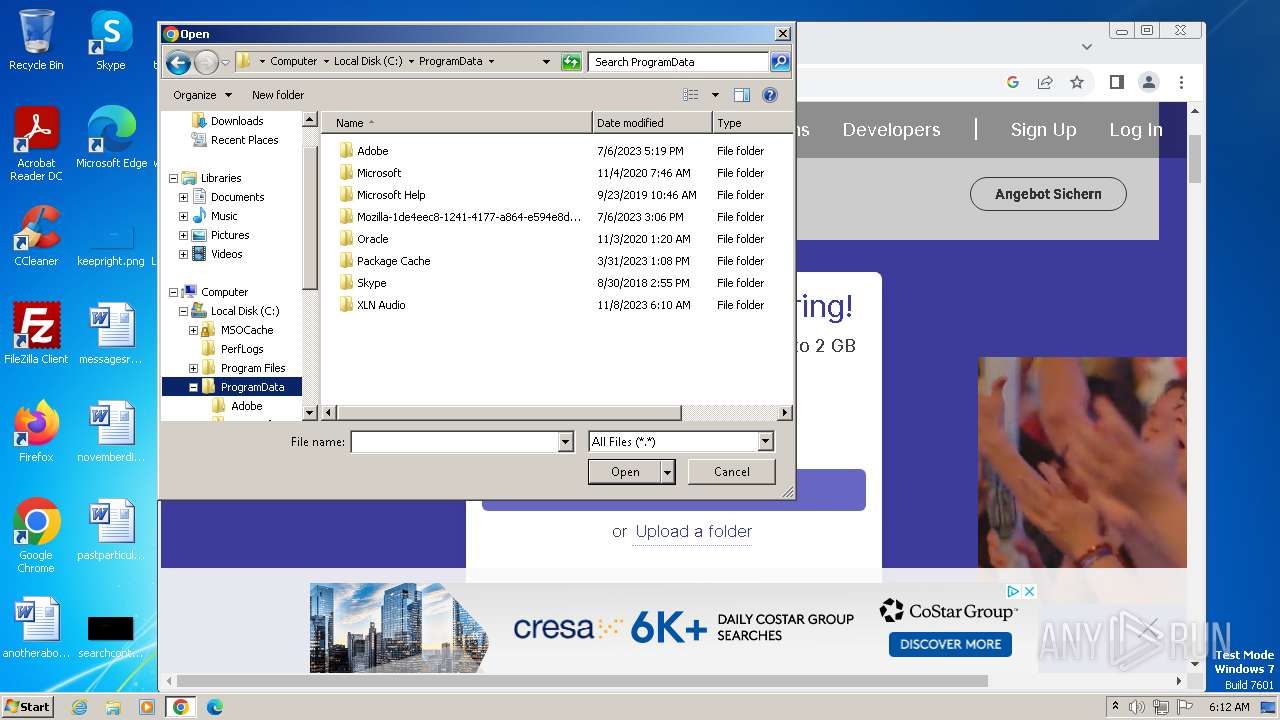Click the file list horizontal scrollbar
1280x720 pixels.
click(510, 412)
